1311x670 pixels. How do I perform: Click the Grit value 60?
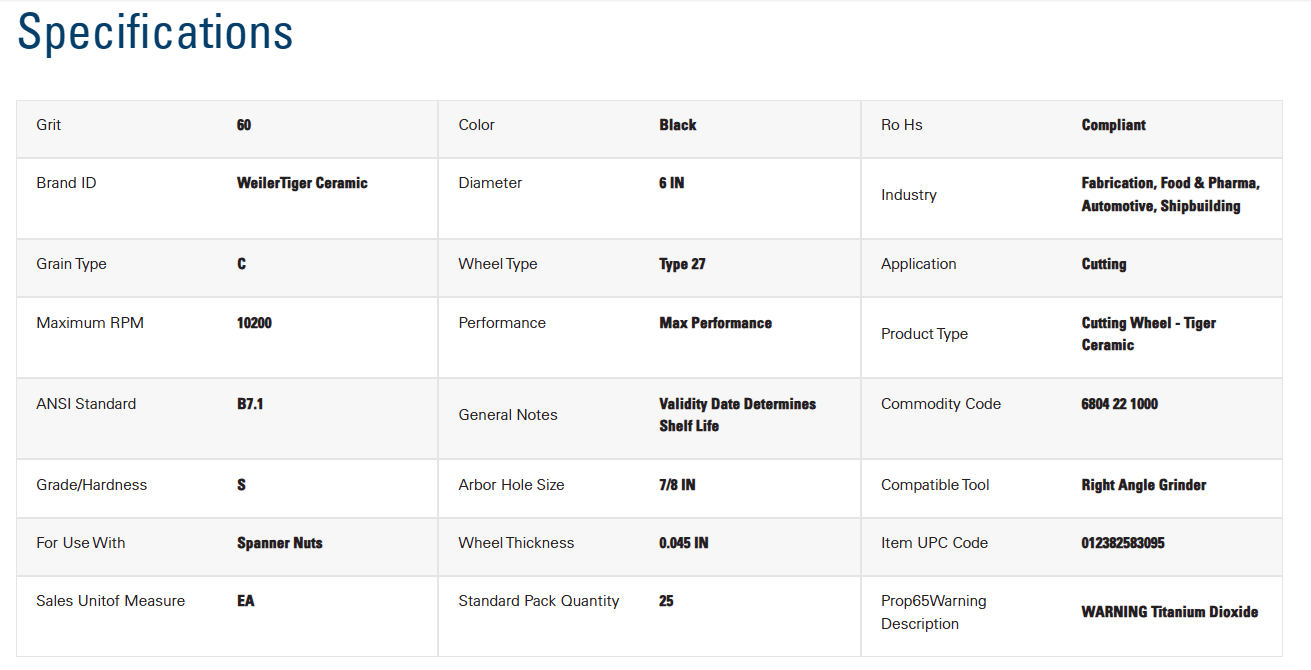[x=244, y=125]
